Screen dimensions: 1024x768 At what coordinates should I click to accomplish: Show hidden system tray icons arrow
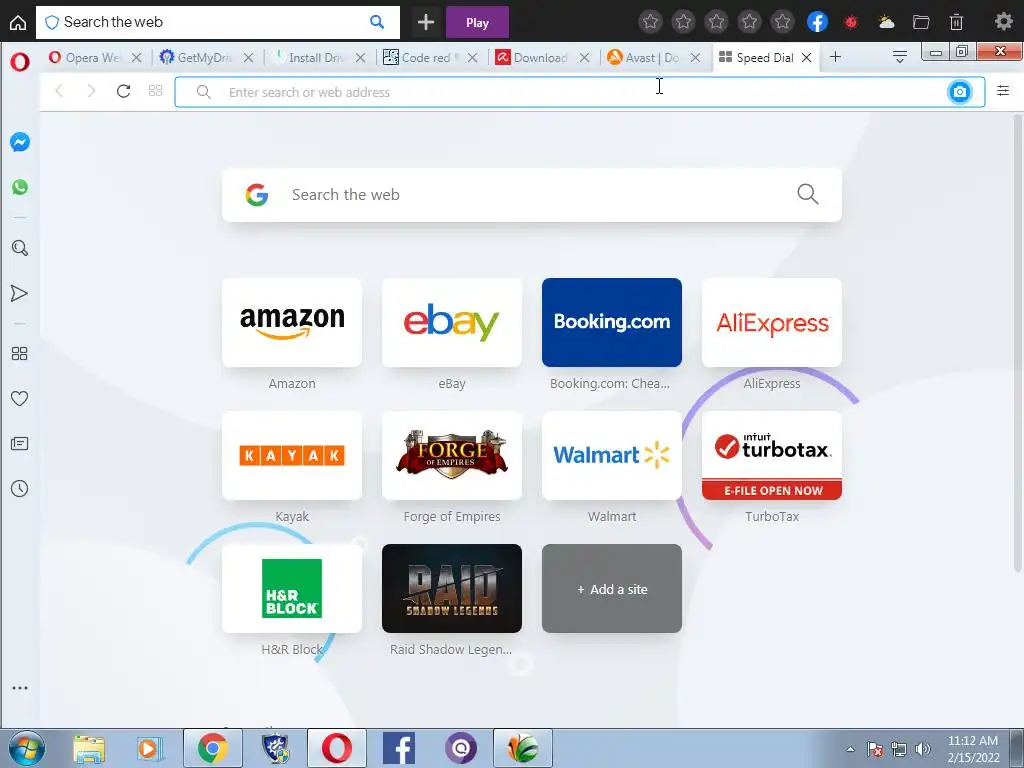[850, 749]
